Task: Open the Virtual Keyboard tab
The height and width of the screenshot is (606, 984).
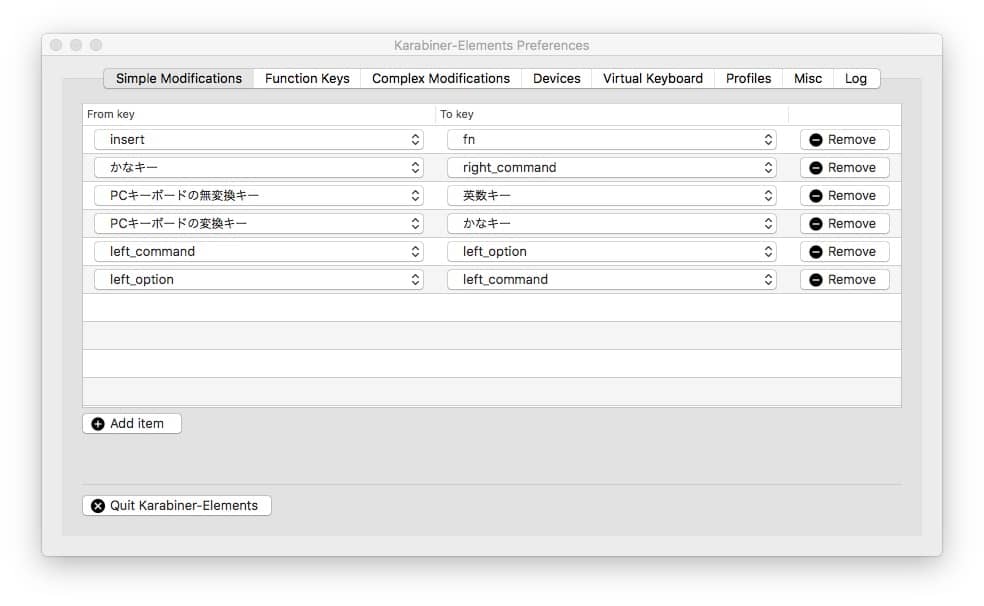Action: pyautogui.click(x=653, y=78)
